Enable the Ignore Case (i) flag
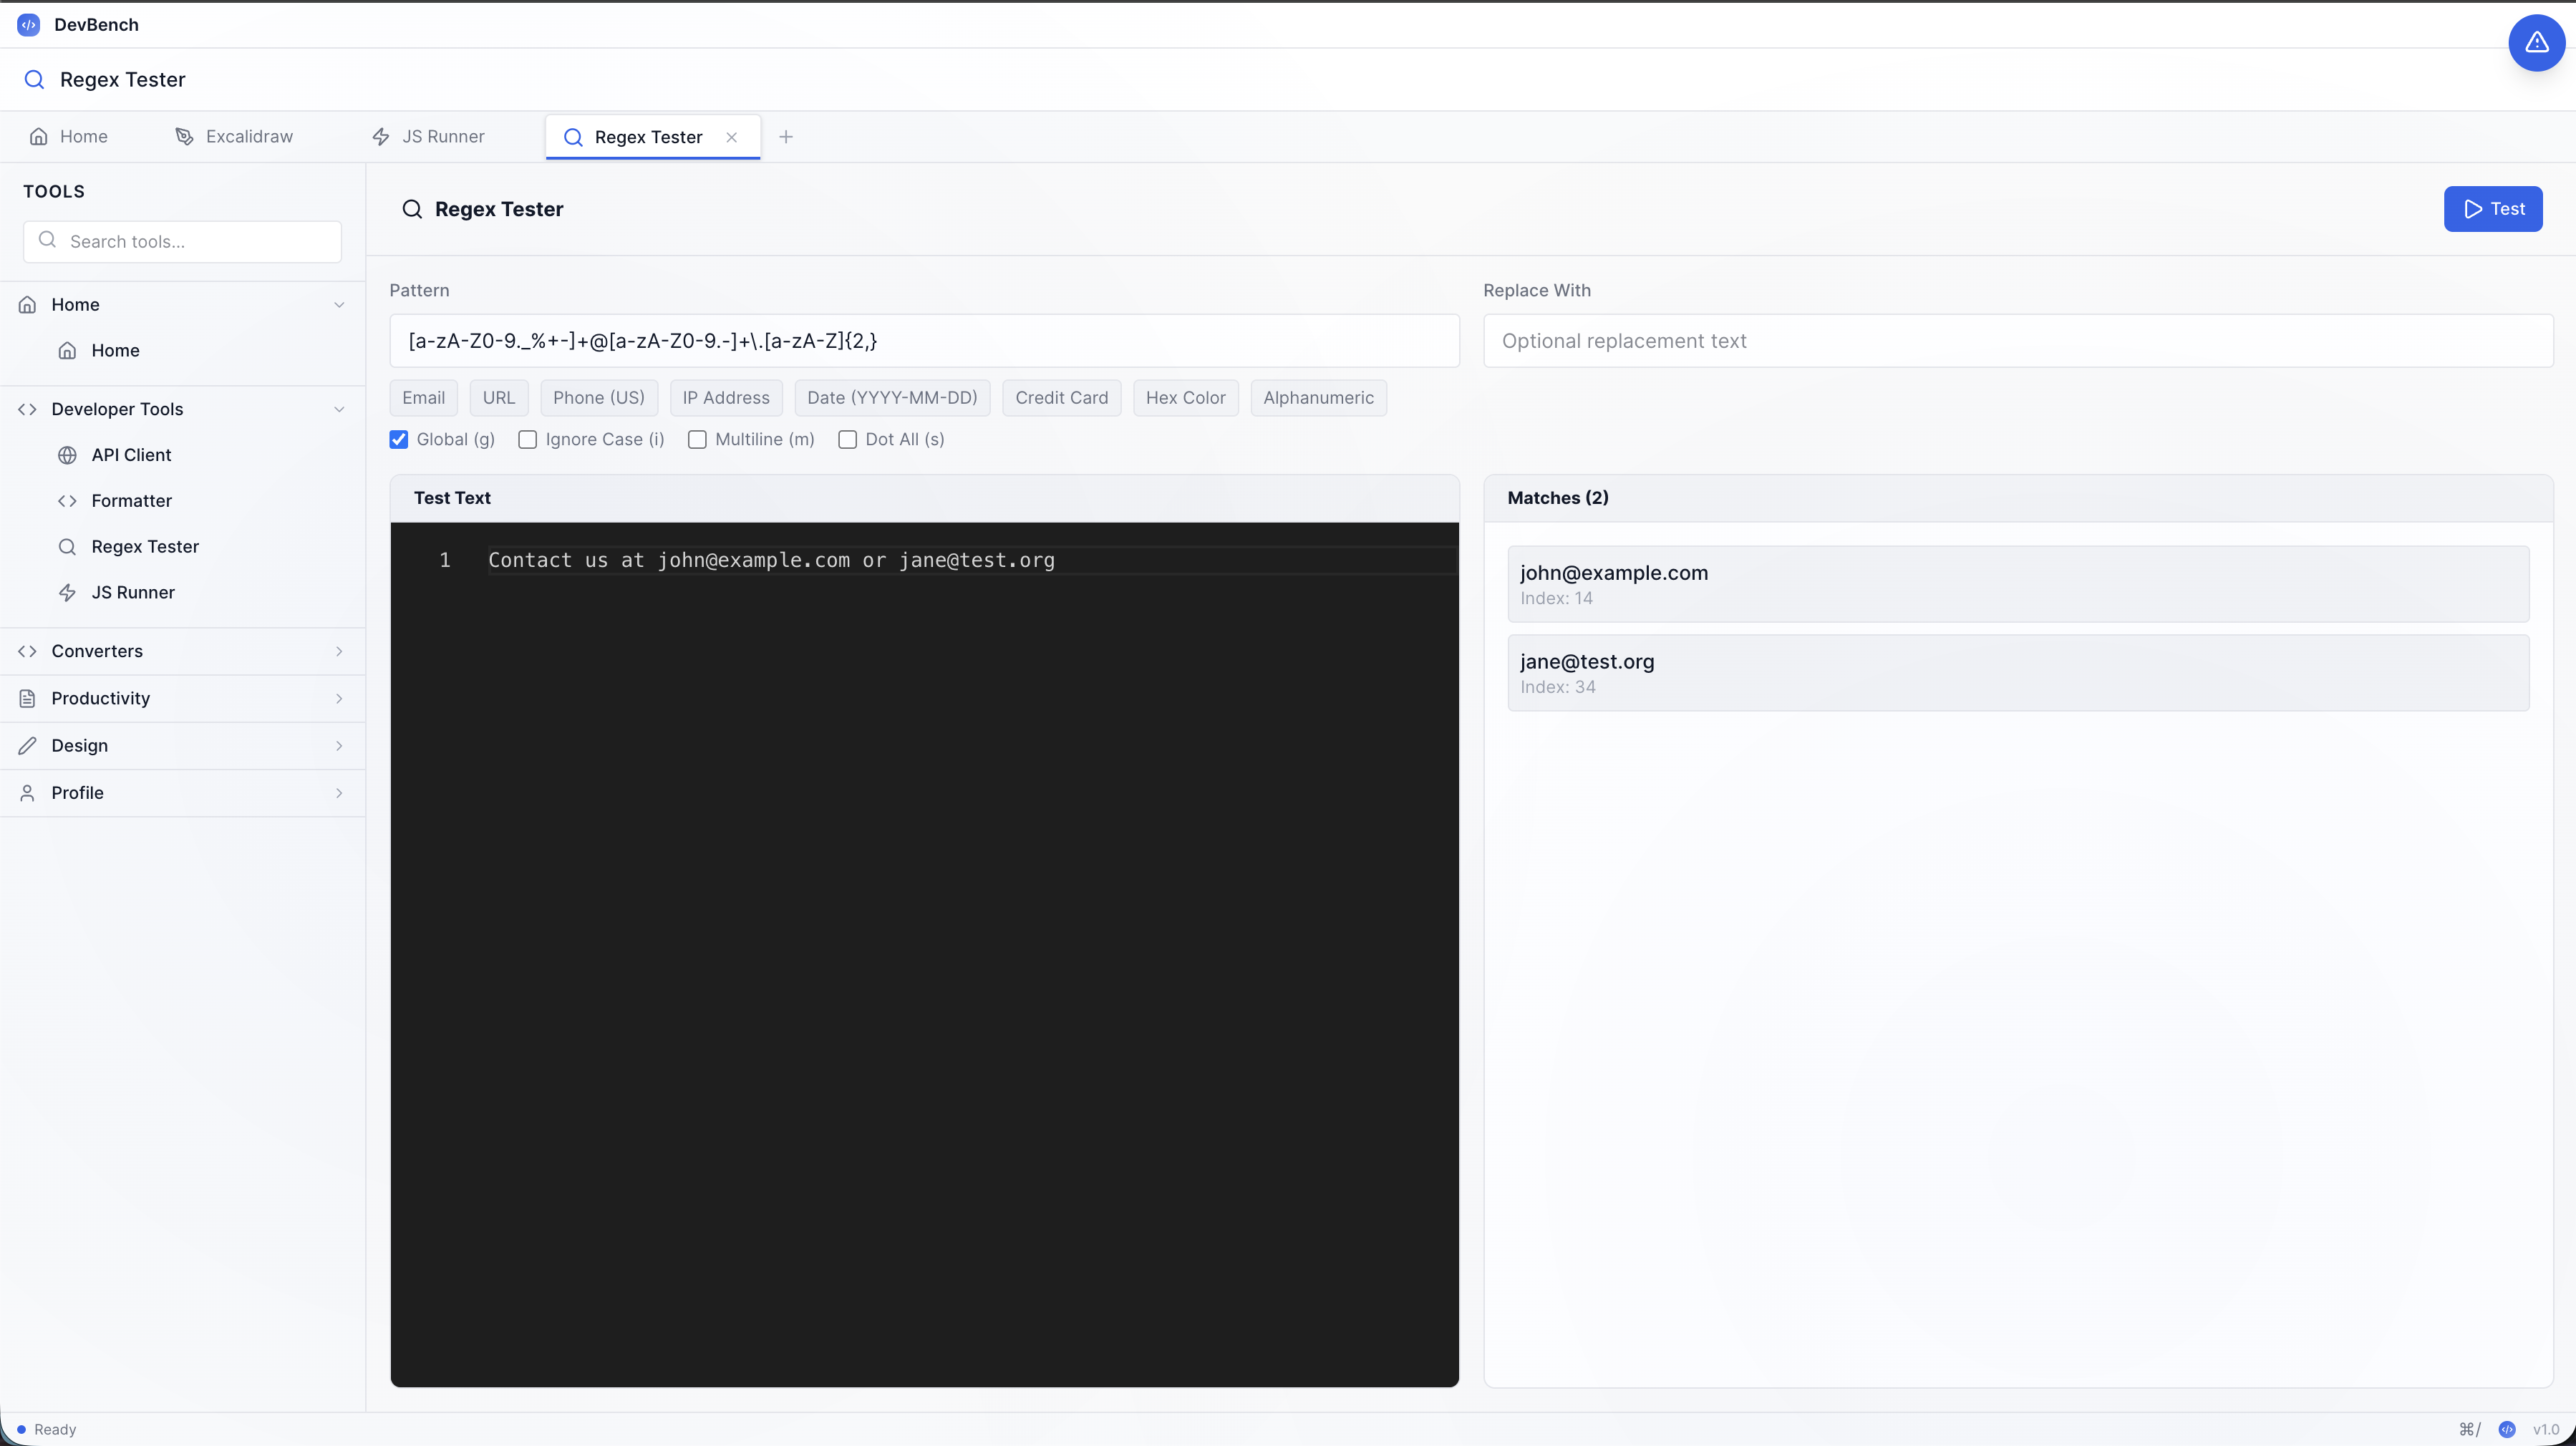The width and height of the screenshot is (2576, 1446). [x=528, y=440]
